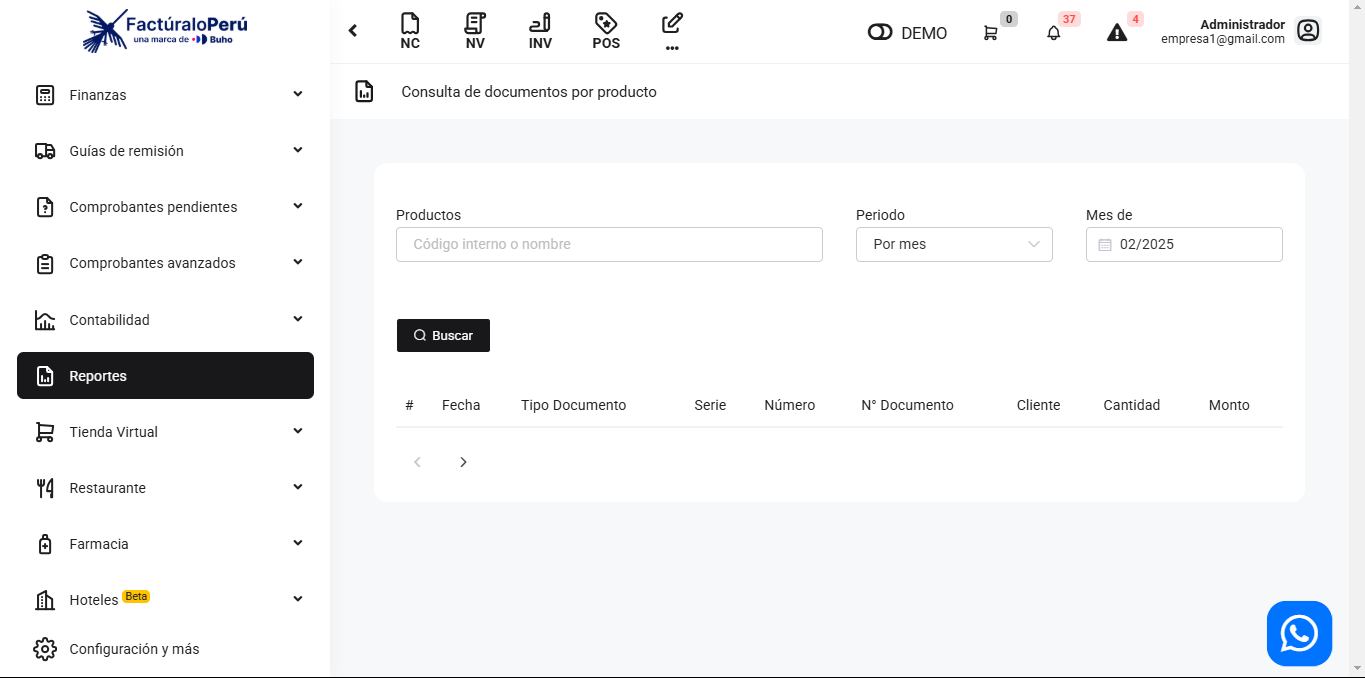Open the NC credit note shortcut
1365x678 pixels.
tap(410, 31)
